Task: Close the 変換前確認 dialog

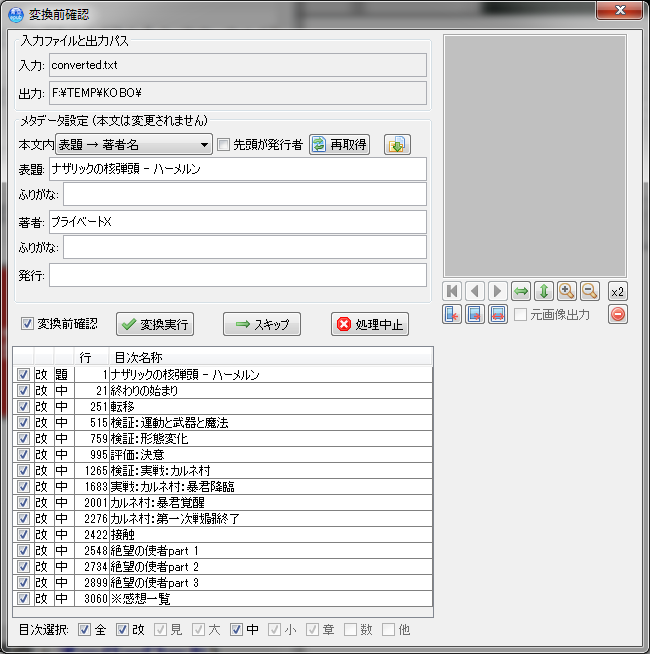Action: [620, 10]
